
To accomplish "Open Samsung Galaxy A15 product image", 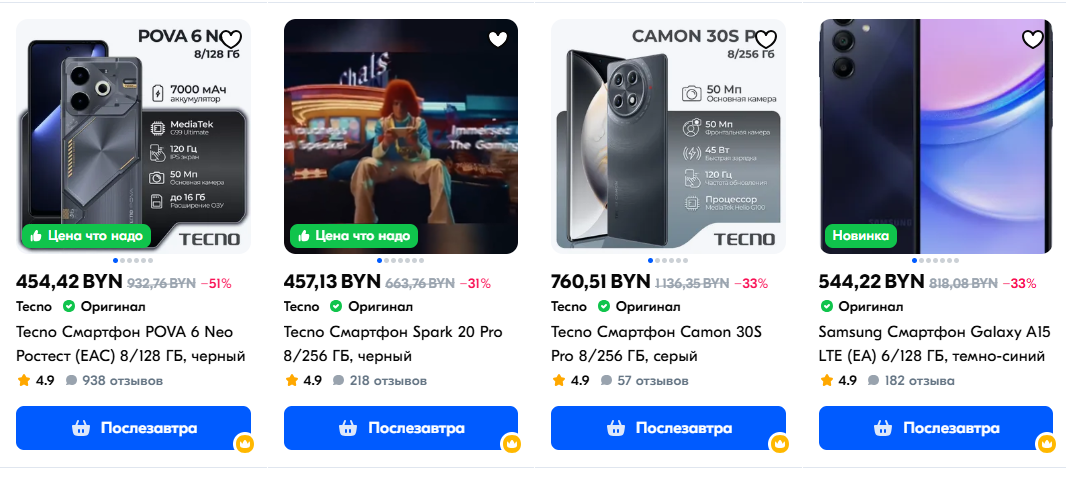I will click(935, 136).
